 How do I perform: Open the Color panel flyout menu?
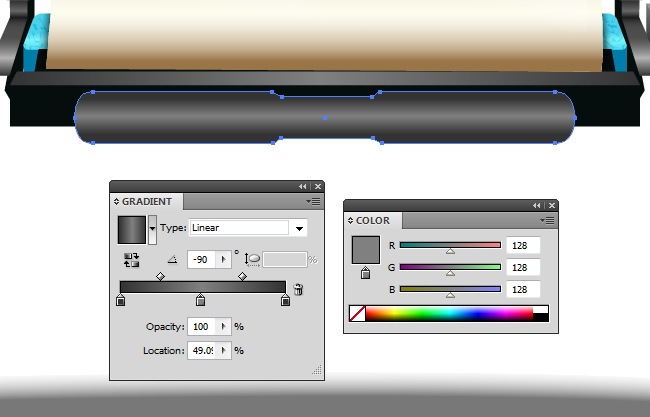547,221
